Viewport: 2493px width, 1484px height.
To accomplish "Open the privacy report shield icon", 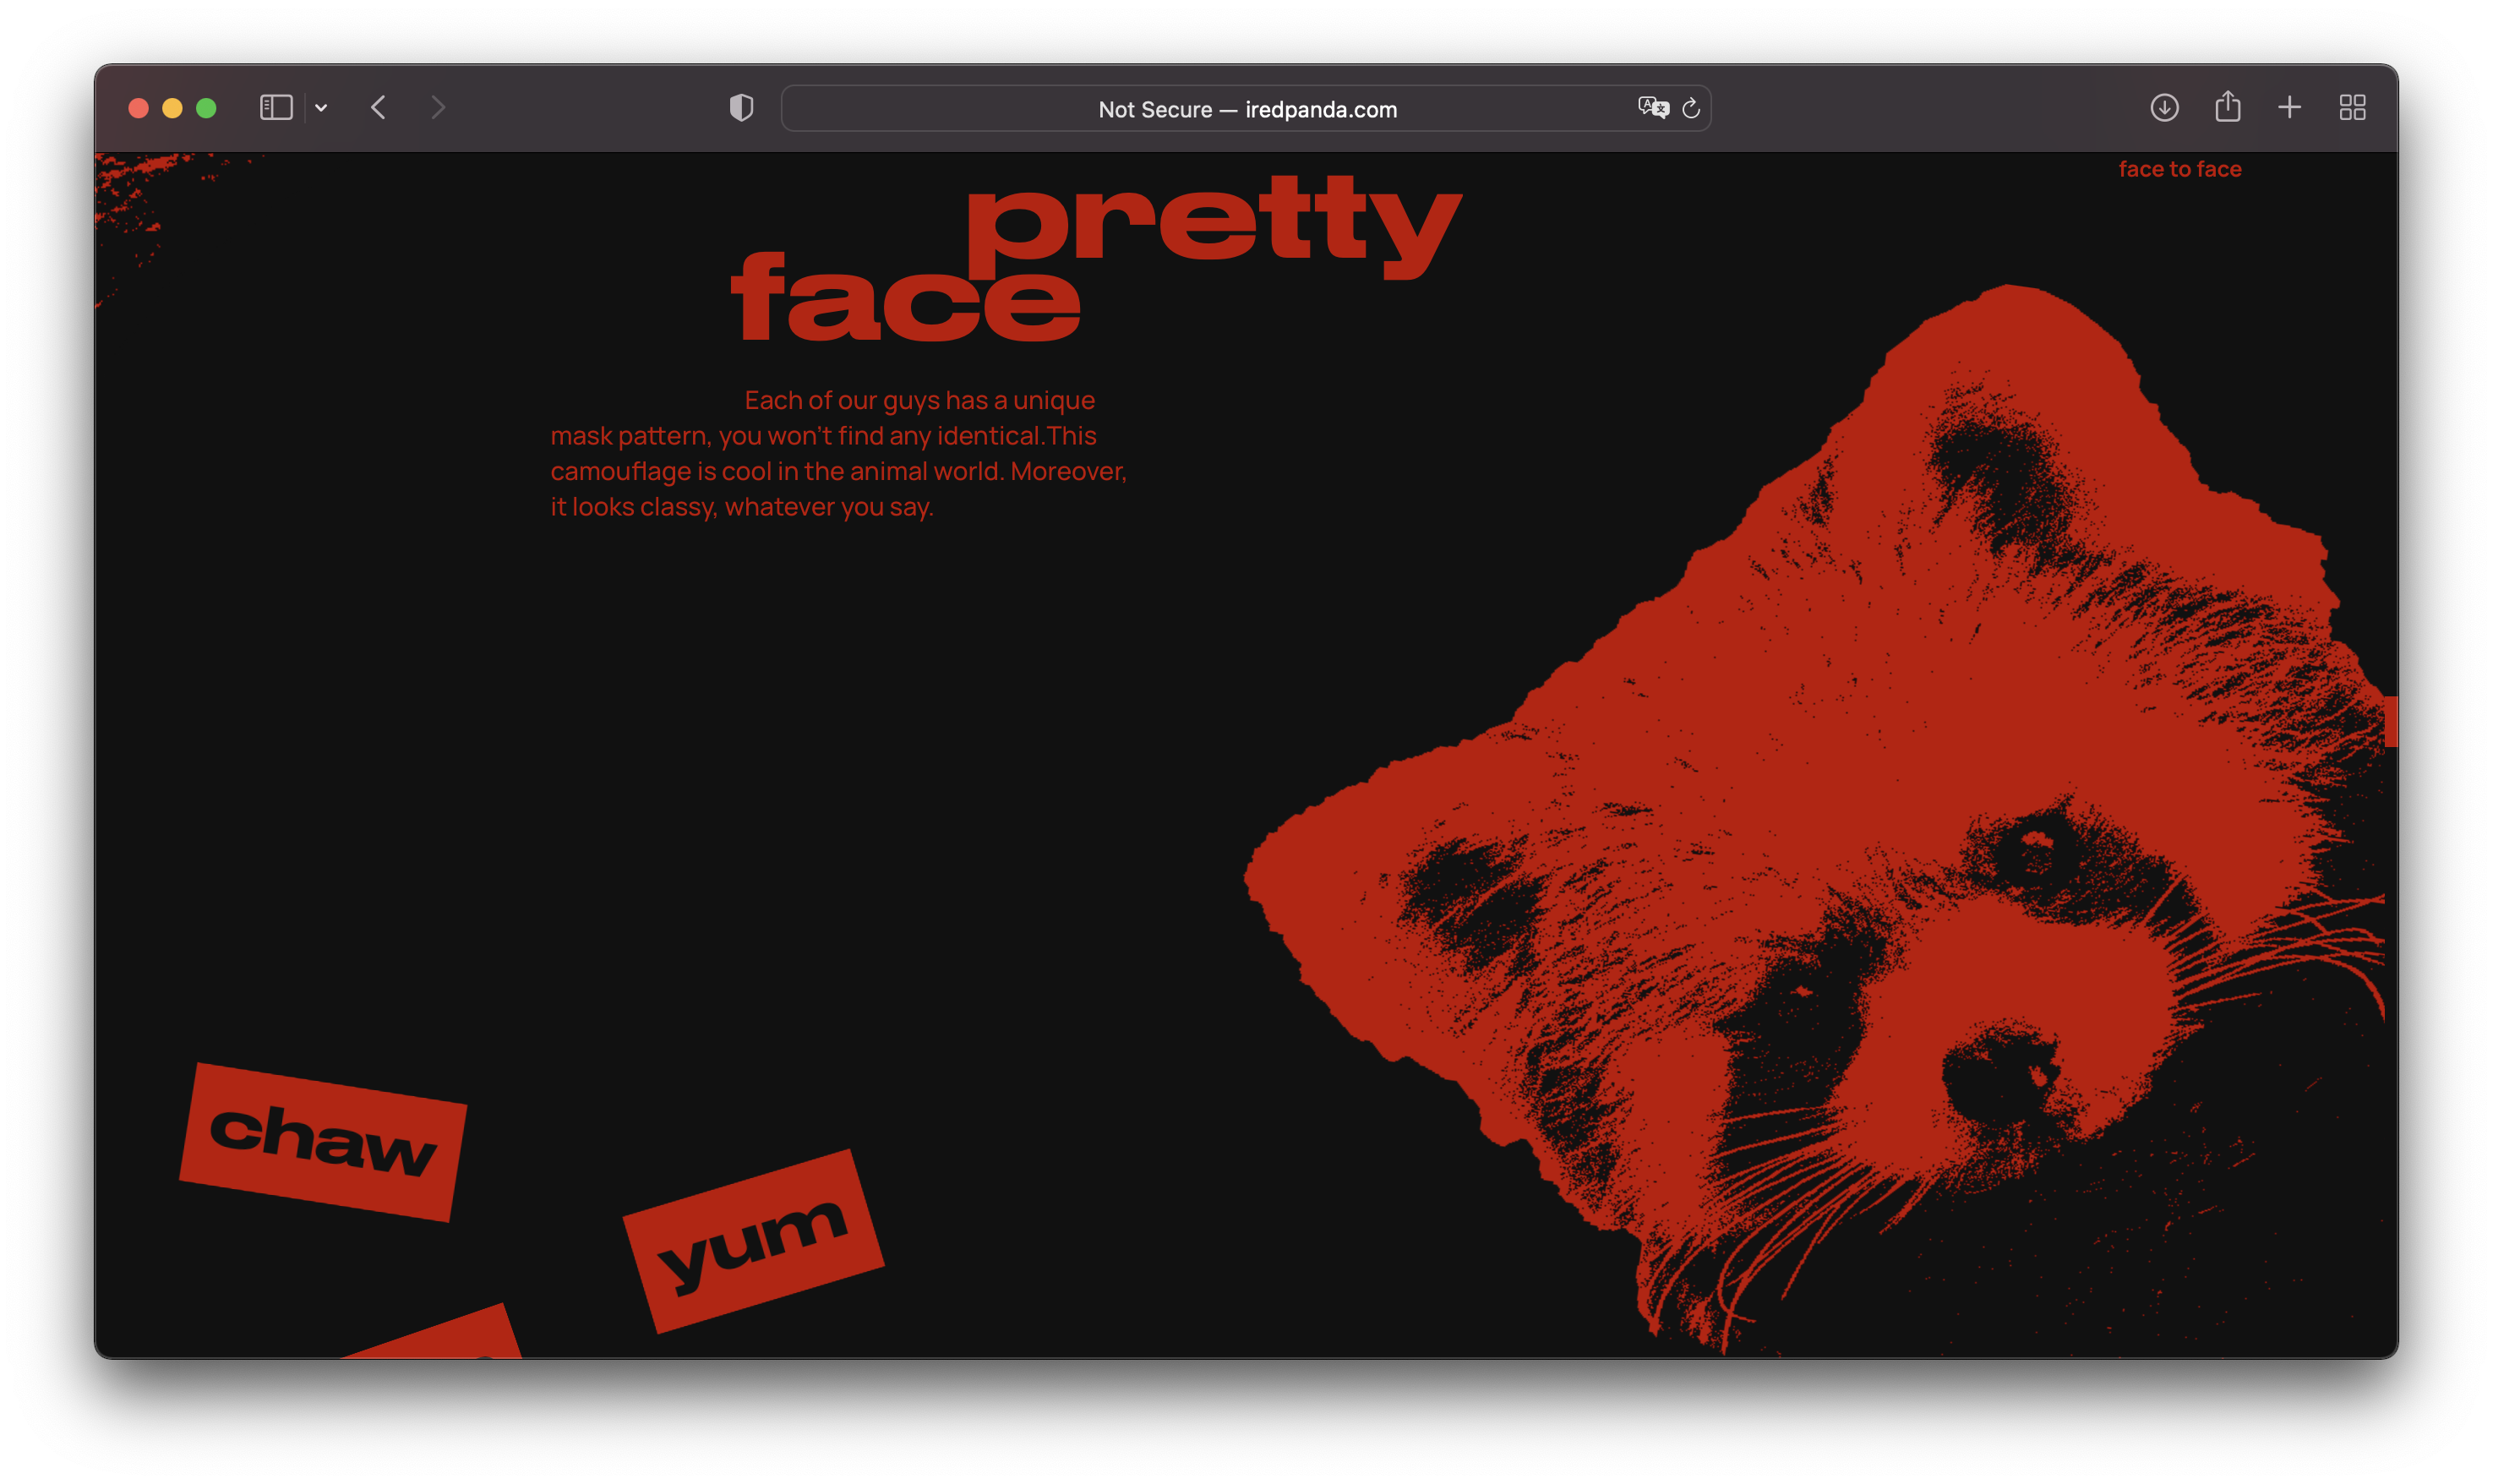I will (741, 108).
